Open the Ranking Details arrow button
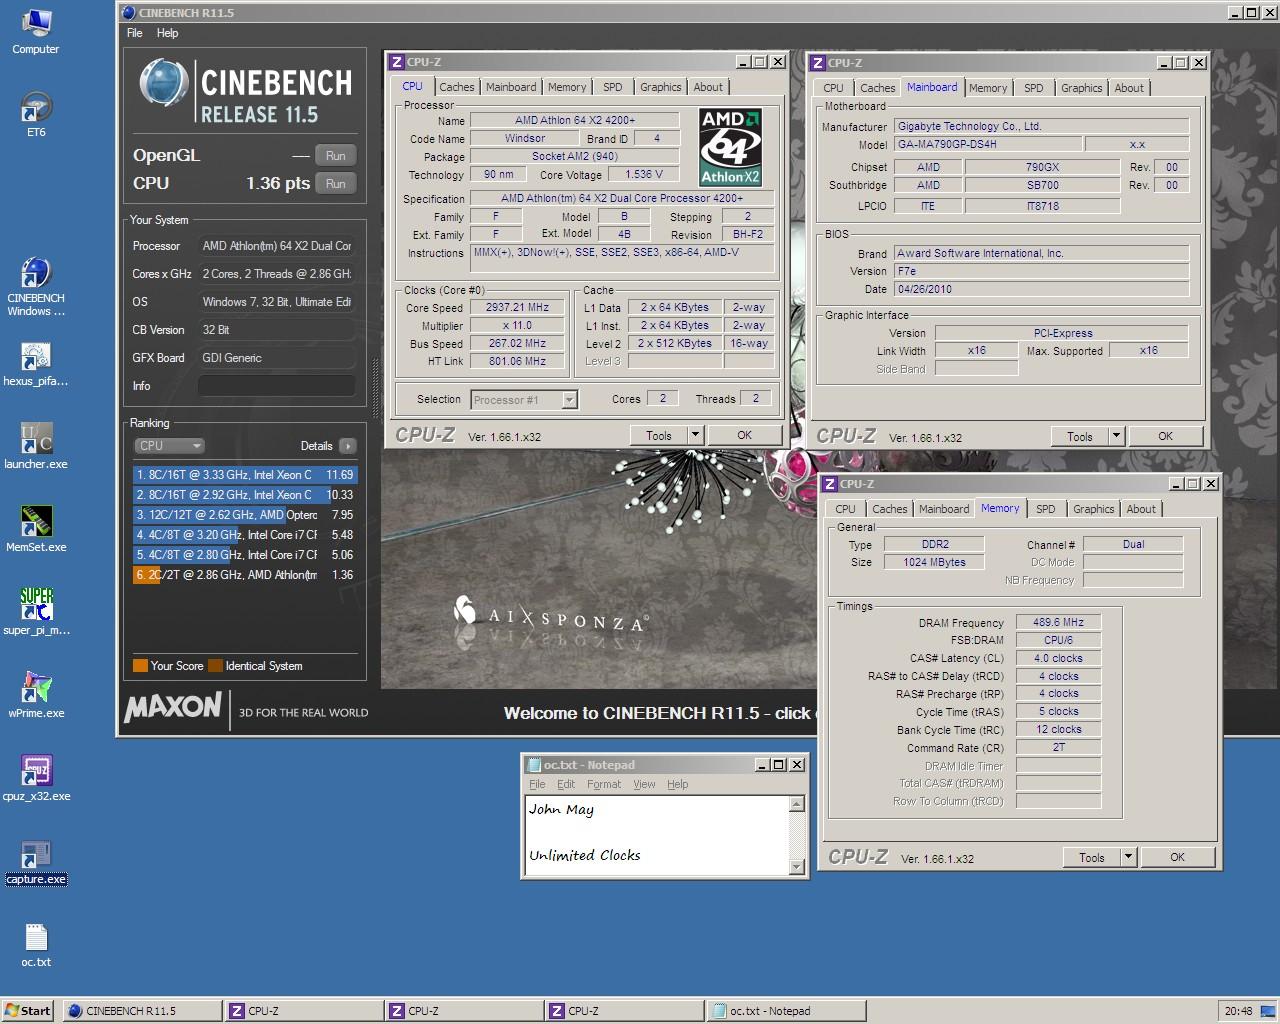 [347, 446]
